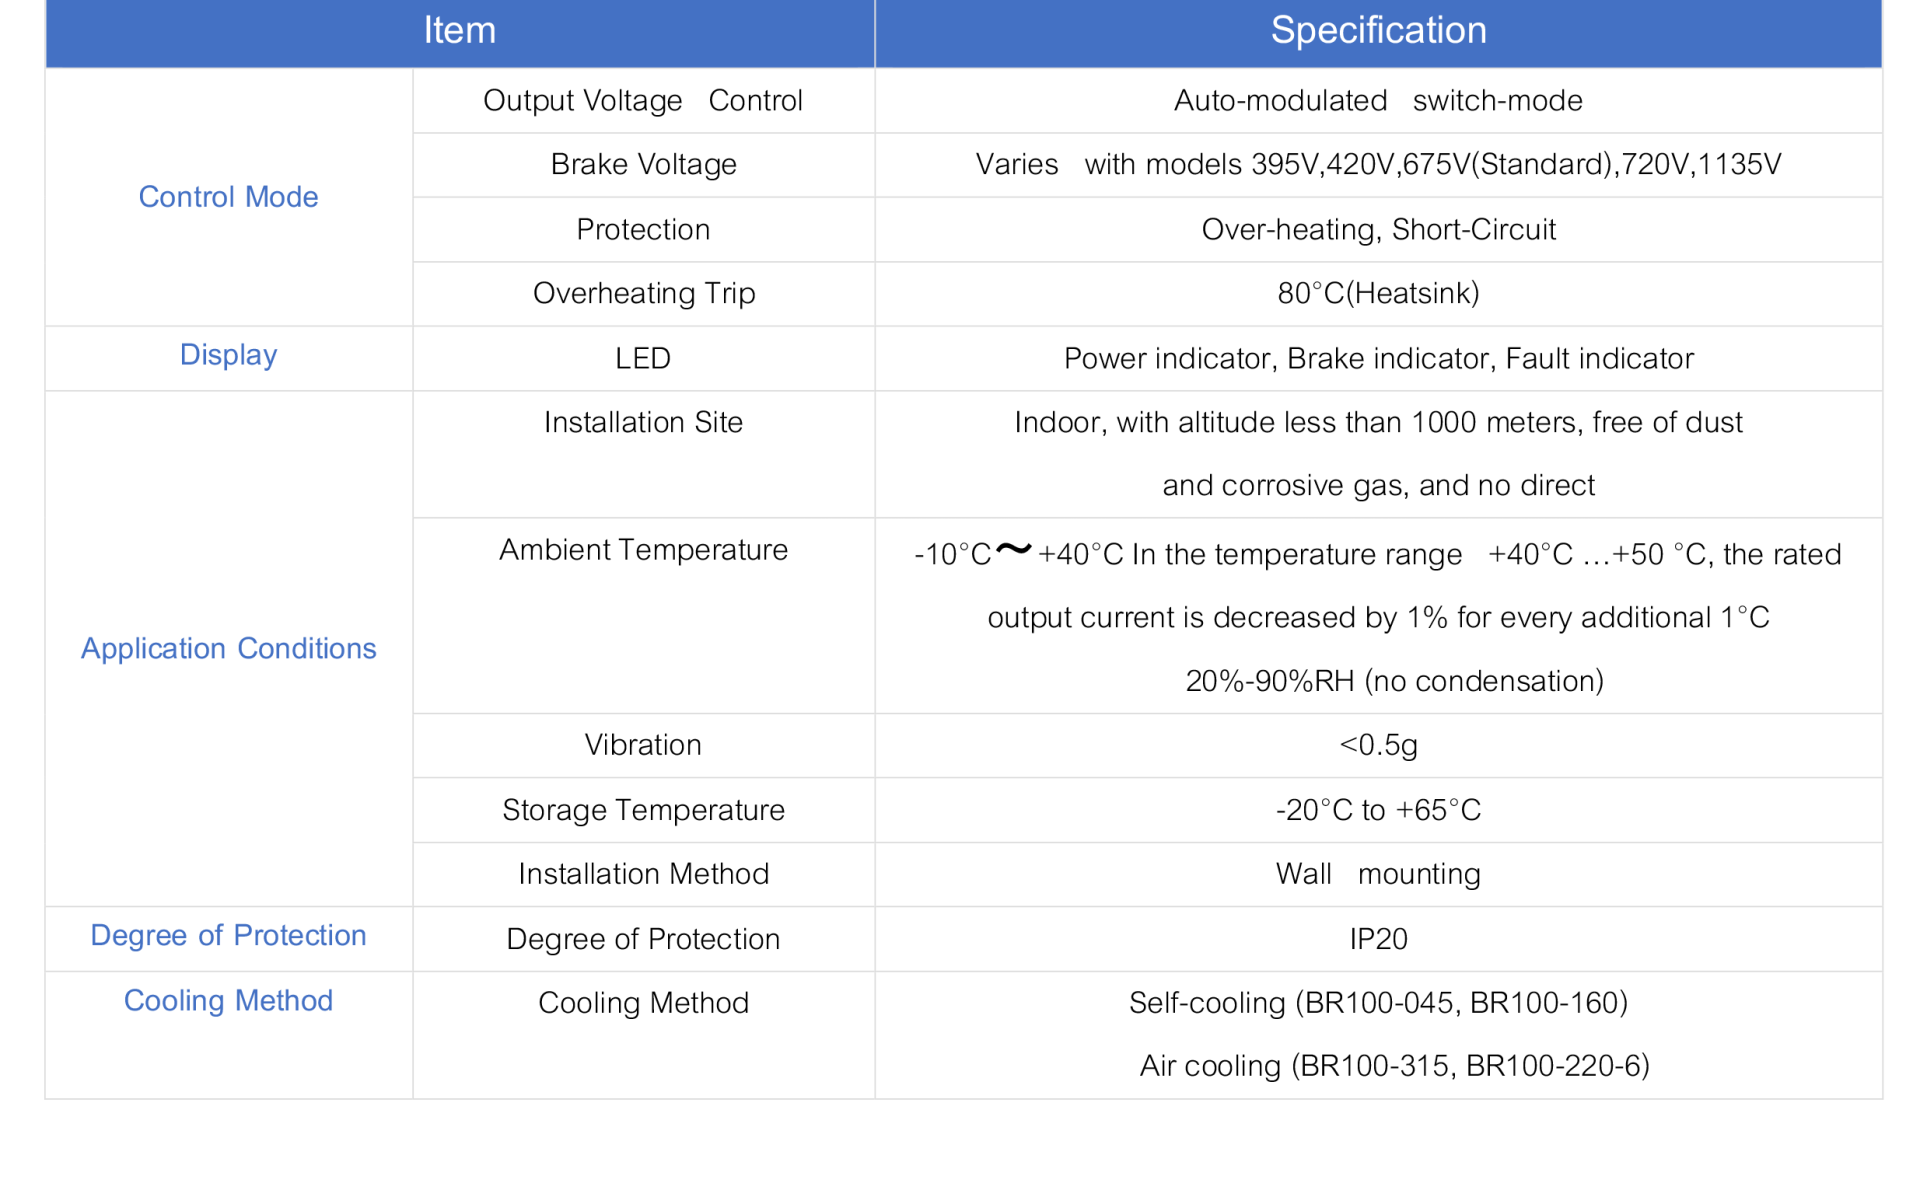The width and height of the screenshot is (1920, 1204).
Task: Select the Control Mode category label
Action: click(228, 197)
